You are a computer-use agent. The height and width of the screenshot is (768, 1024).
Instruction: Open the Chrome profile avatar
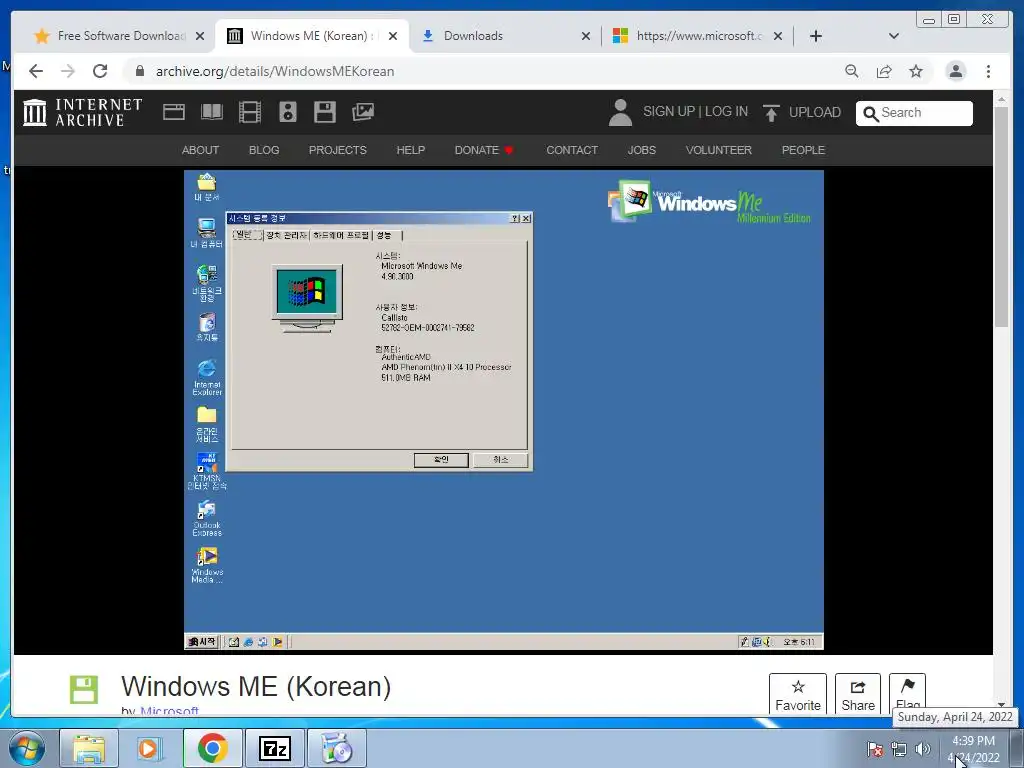pos(955,71)
